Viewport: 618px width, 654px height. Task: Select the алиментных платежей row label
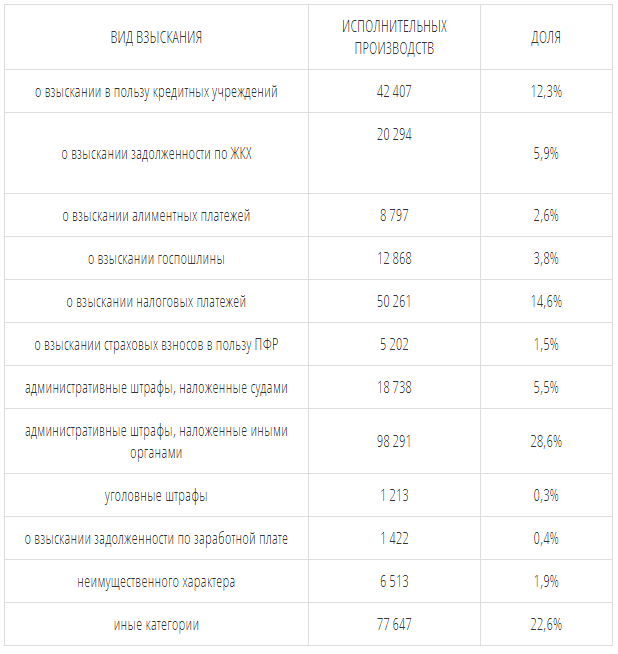tap(156, 216)
